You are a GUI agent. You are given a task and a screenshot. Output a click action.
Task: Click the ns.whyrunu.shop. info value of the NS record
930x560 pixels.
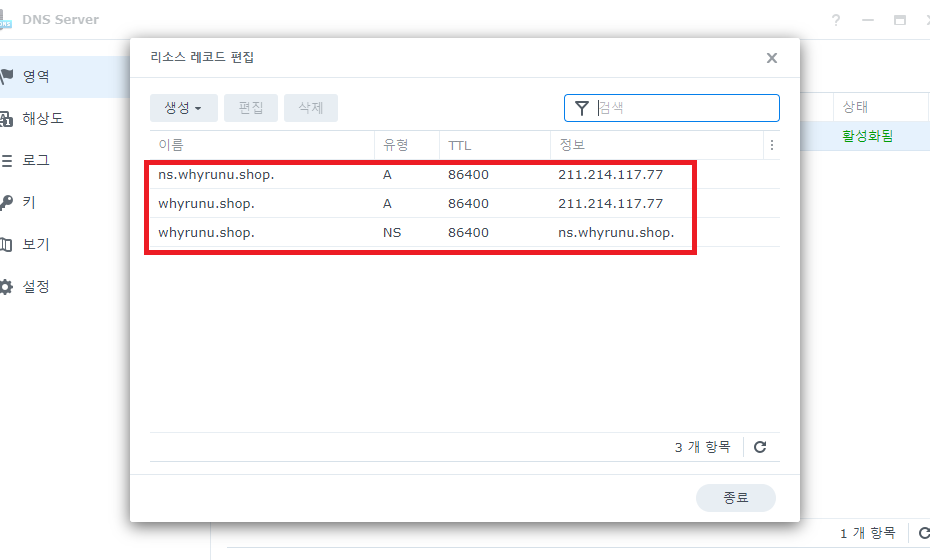click(616, 233)
